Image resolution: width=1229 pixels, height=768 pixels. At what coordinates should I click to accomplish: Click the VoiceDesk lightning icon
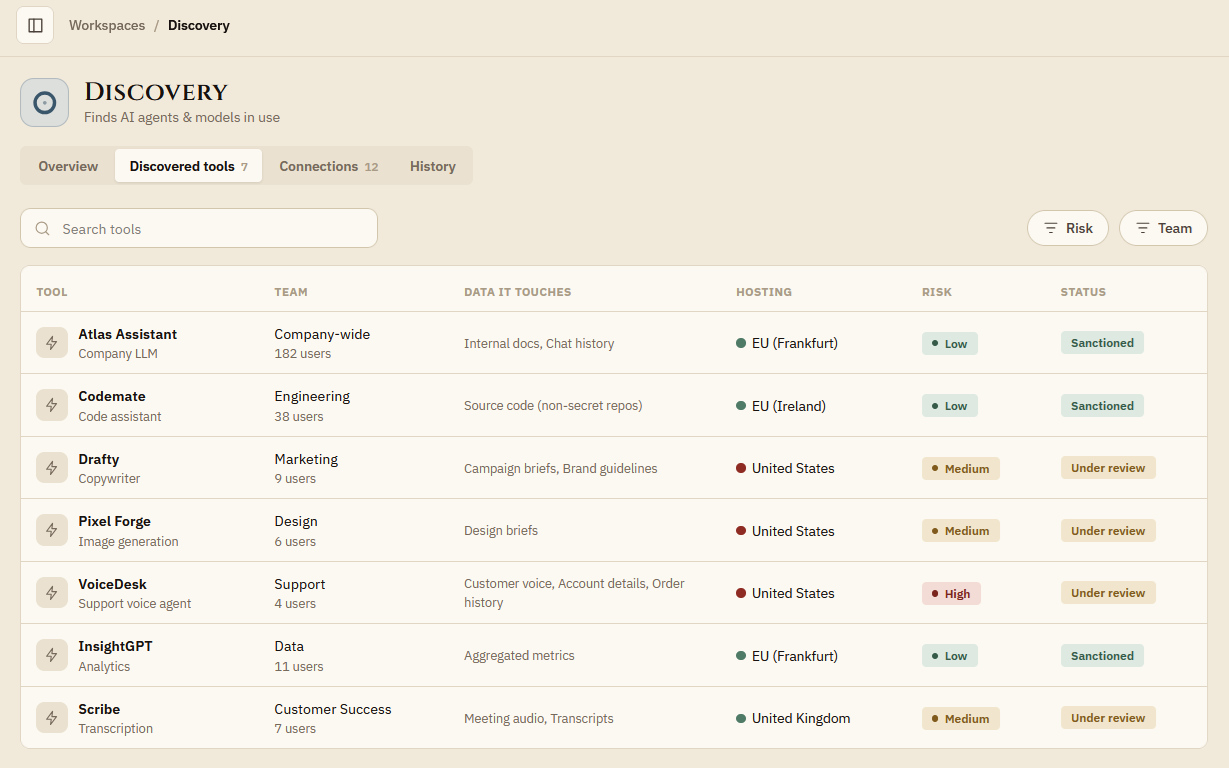(x=52, y=593)
